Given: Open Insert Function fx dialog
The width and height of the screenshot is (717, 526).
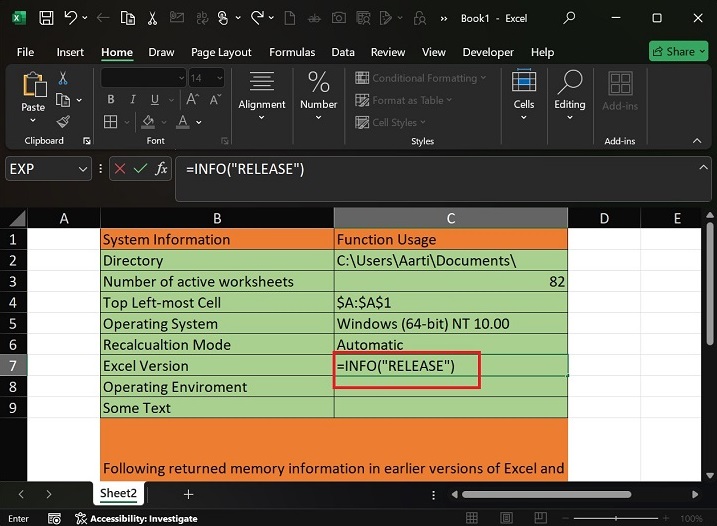Looking at the screenshot, I should click(x=160, y=170).
